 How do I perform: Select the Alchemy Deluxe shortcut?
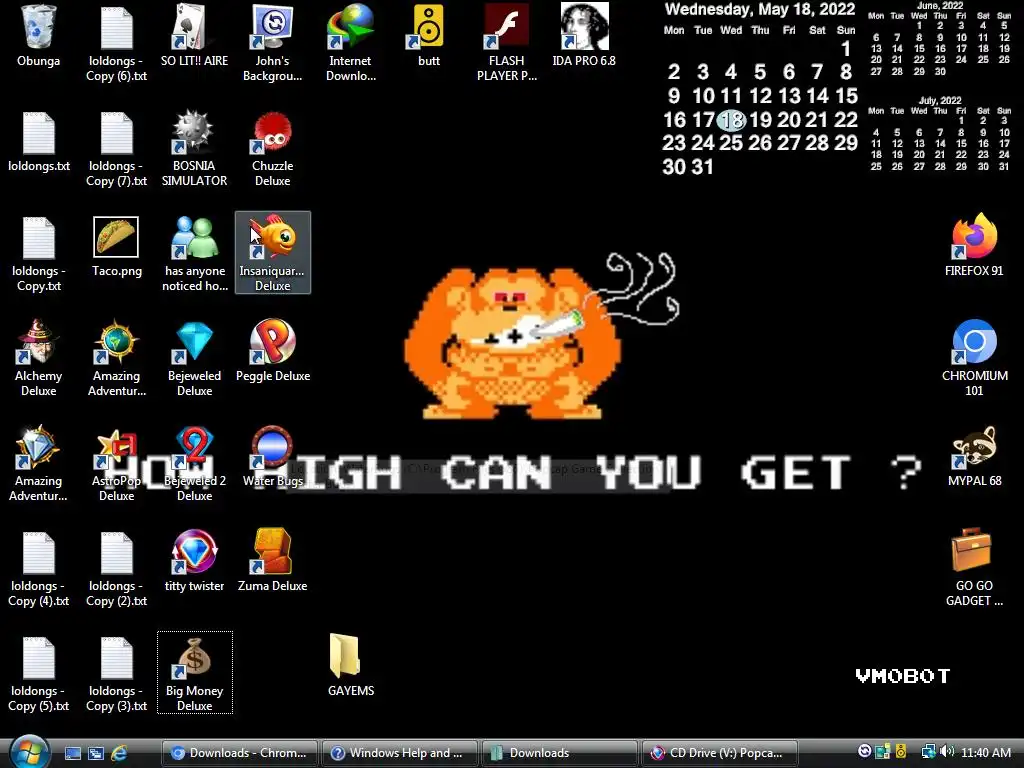[39, 359]
